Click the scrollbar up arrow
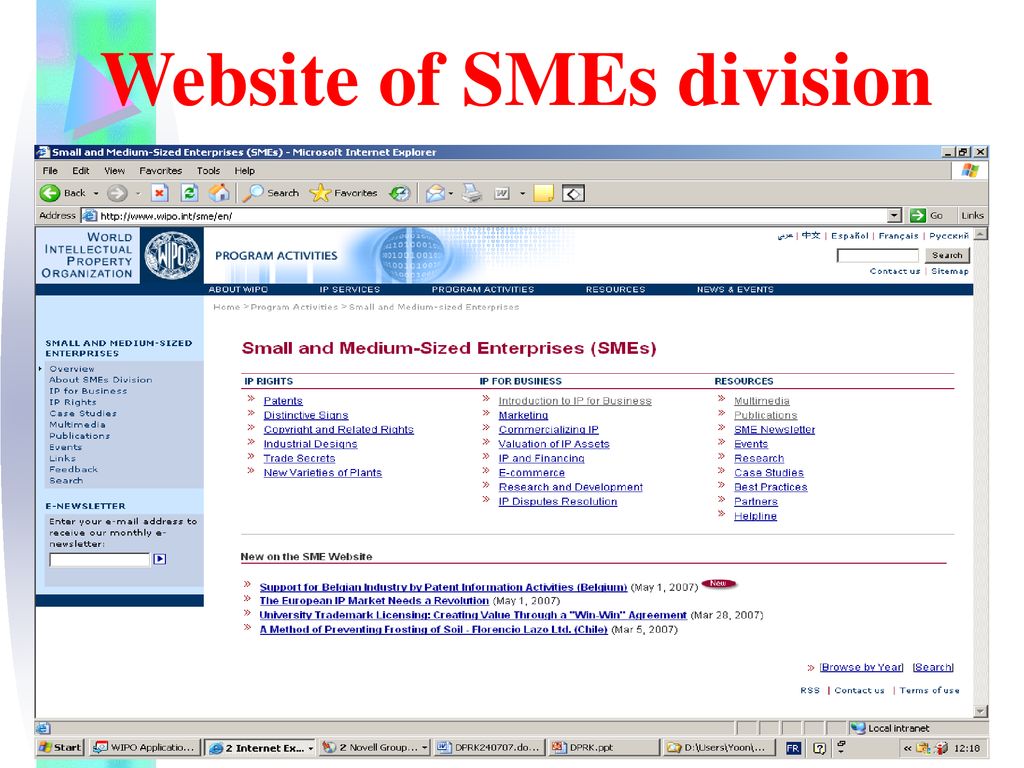 pyautogui.click(x=980, y=234)
